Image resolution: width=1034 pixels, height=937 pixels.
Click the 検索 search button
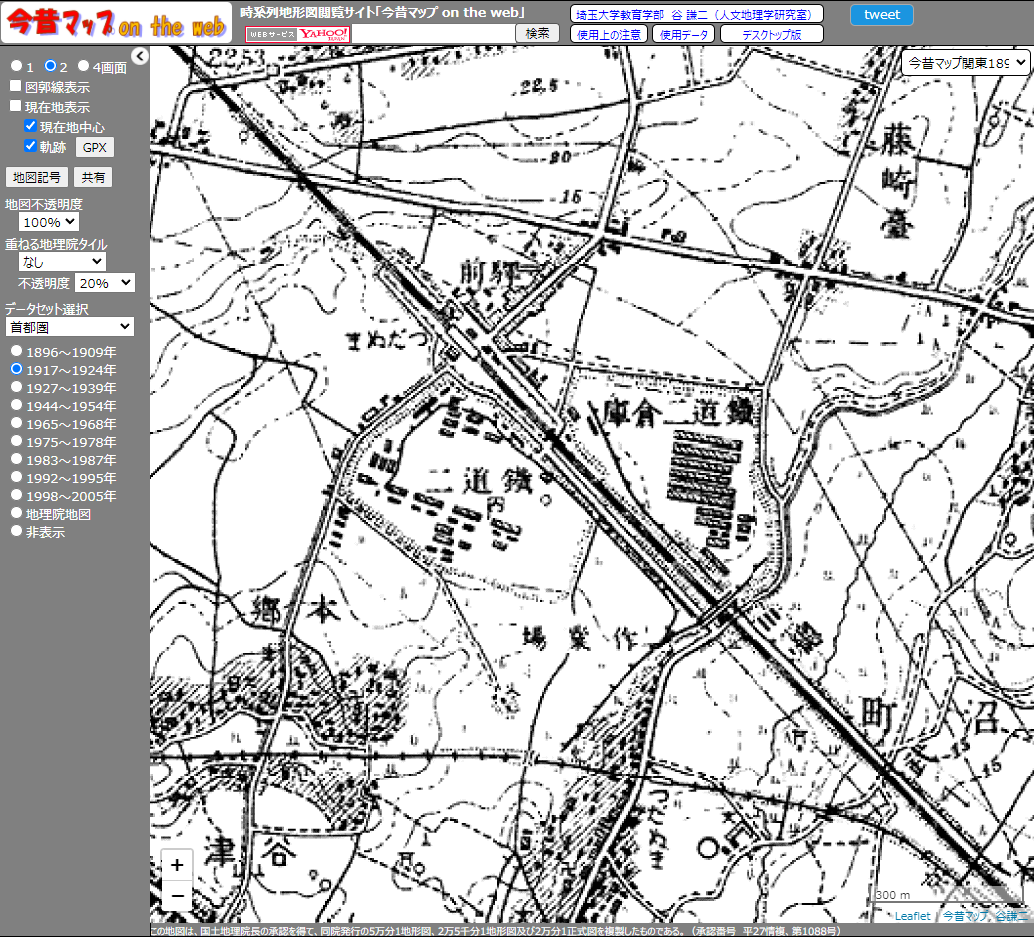537,33
